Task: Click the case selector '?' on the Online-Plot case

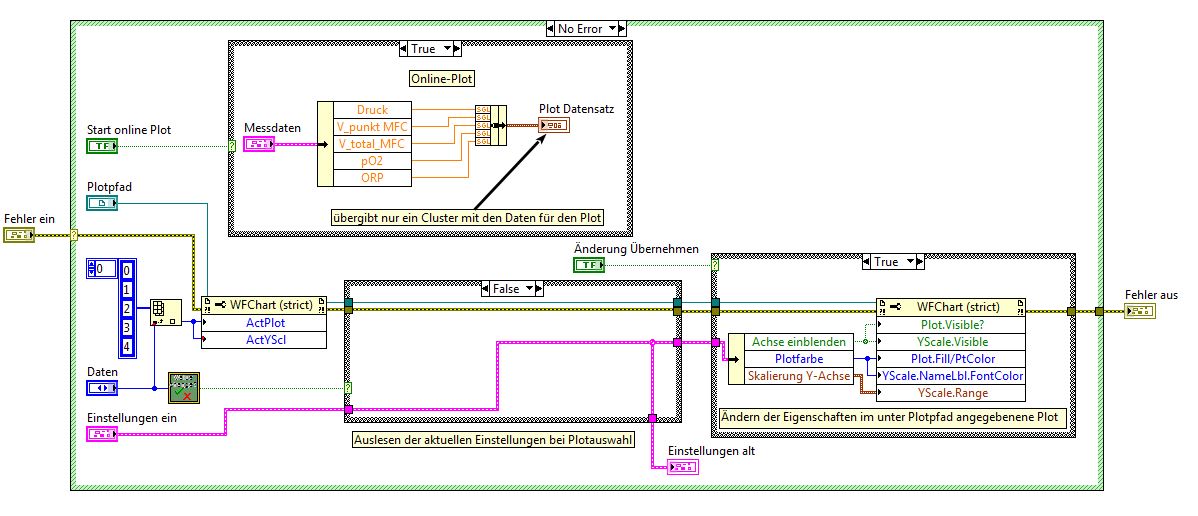Action: click(x=232, y=146)
